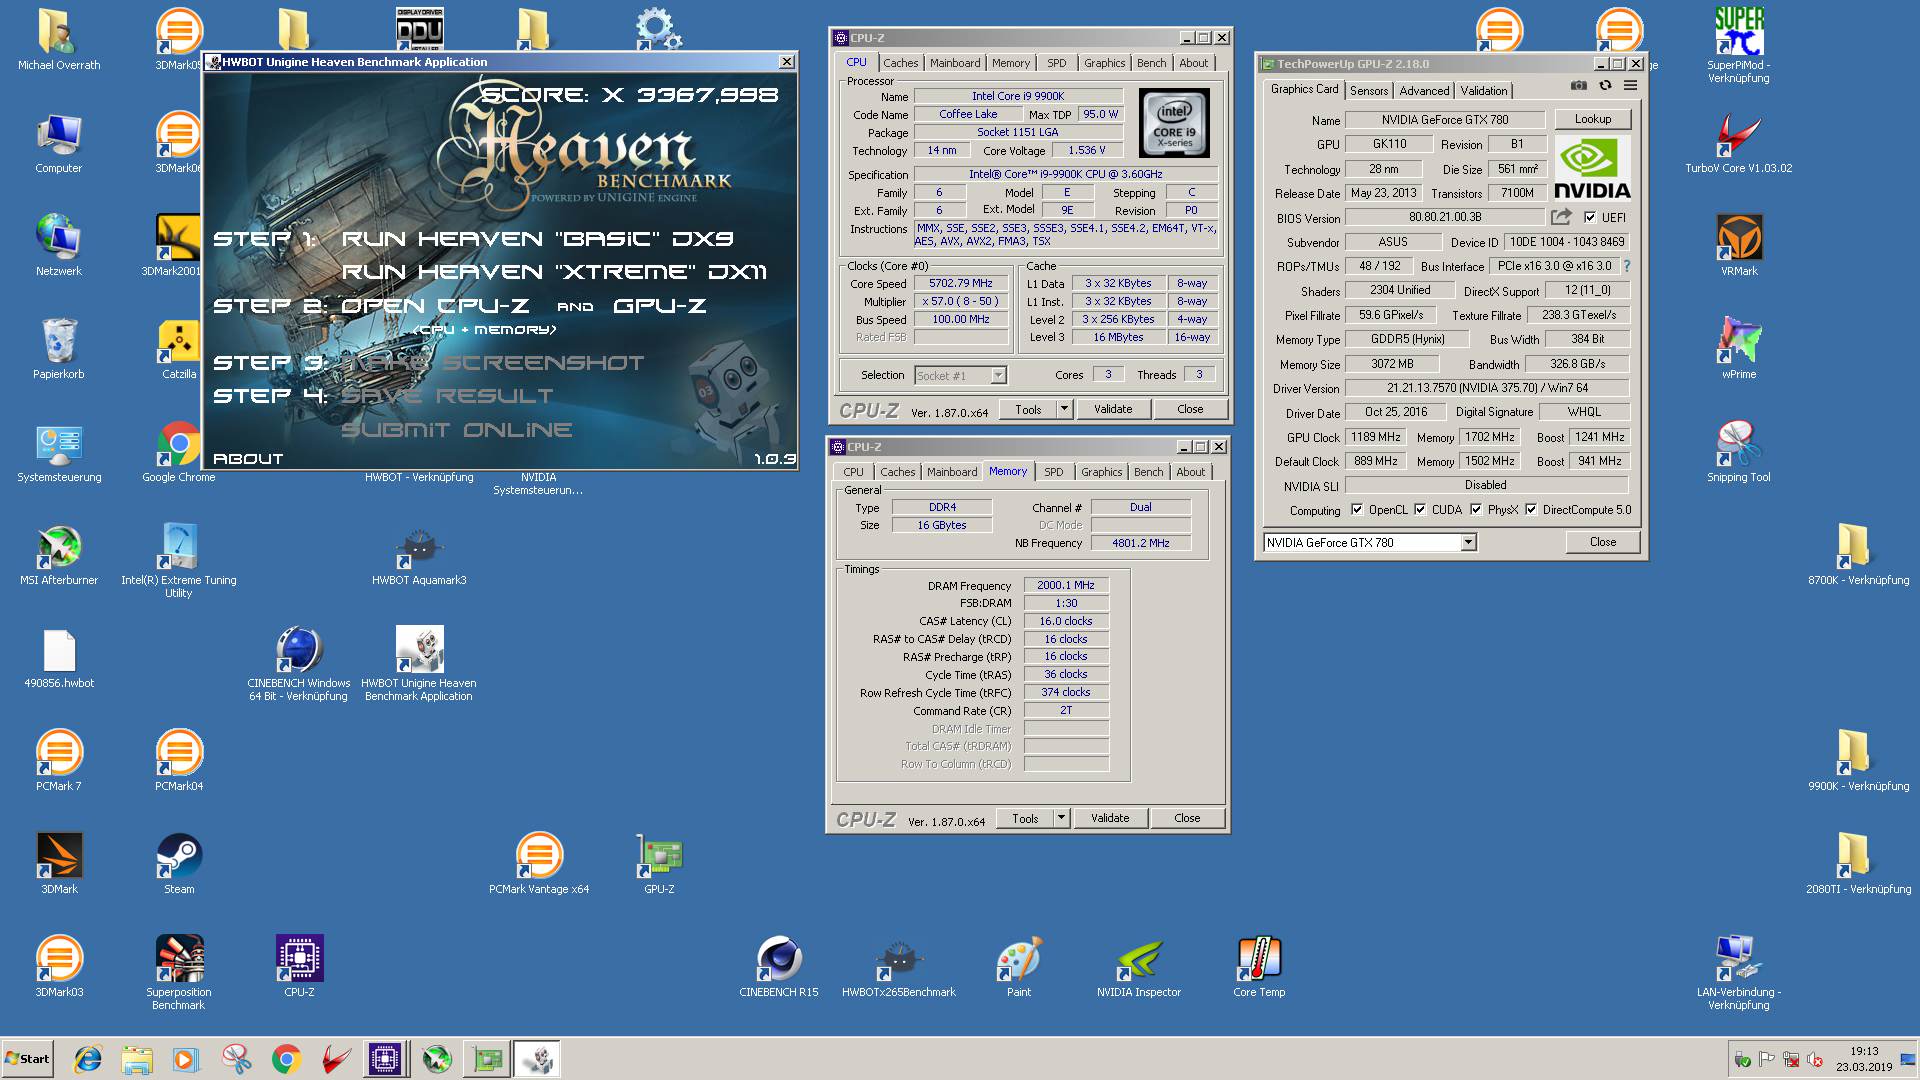Click Lookup button in GPU-Z
This screenshot has width=1920, height=1080.
click(x=1593, y=119)
